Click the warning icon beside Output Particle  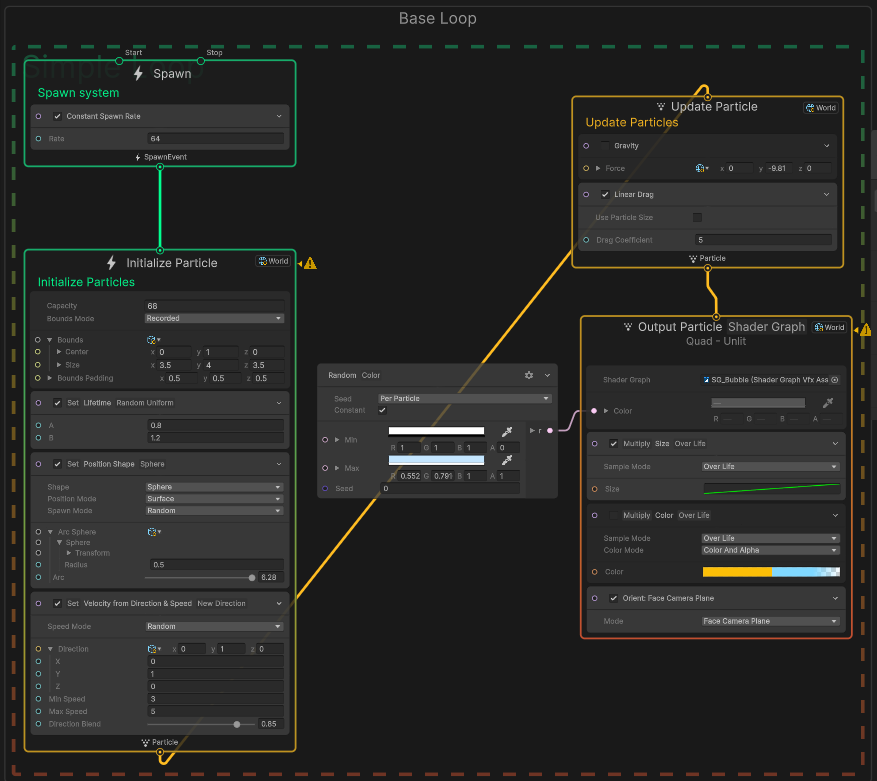click(866, 329)
